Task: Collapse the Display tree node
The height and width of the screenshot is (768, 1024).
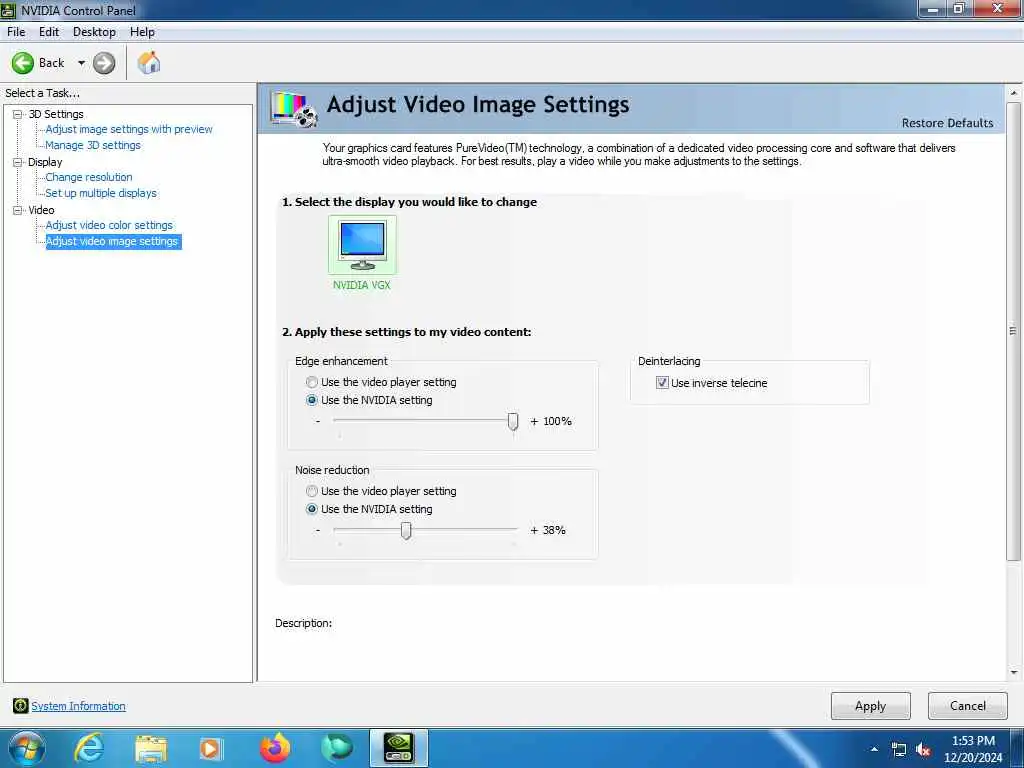Action: click(18, 162)
